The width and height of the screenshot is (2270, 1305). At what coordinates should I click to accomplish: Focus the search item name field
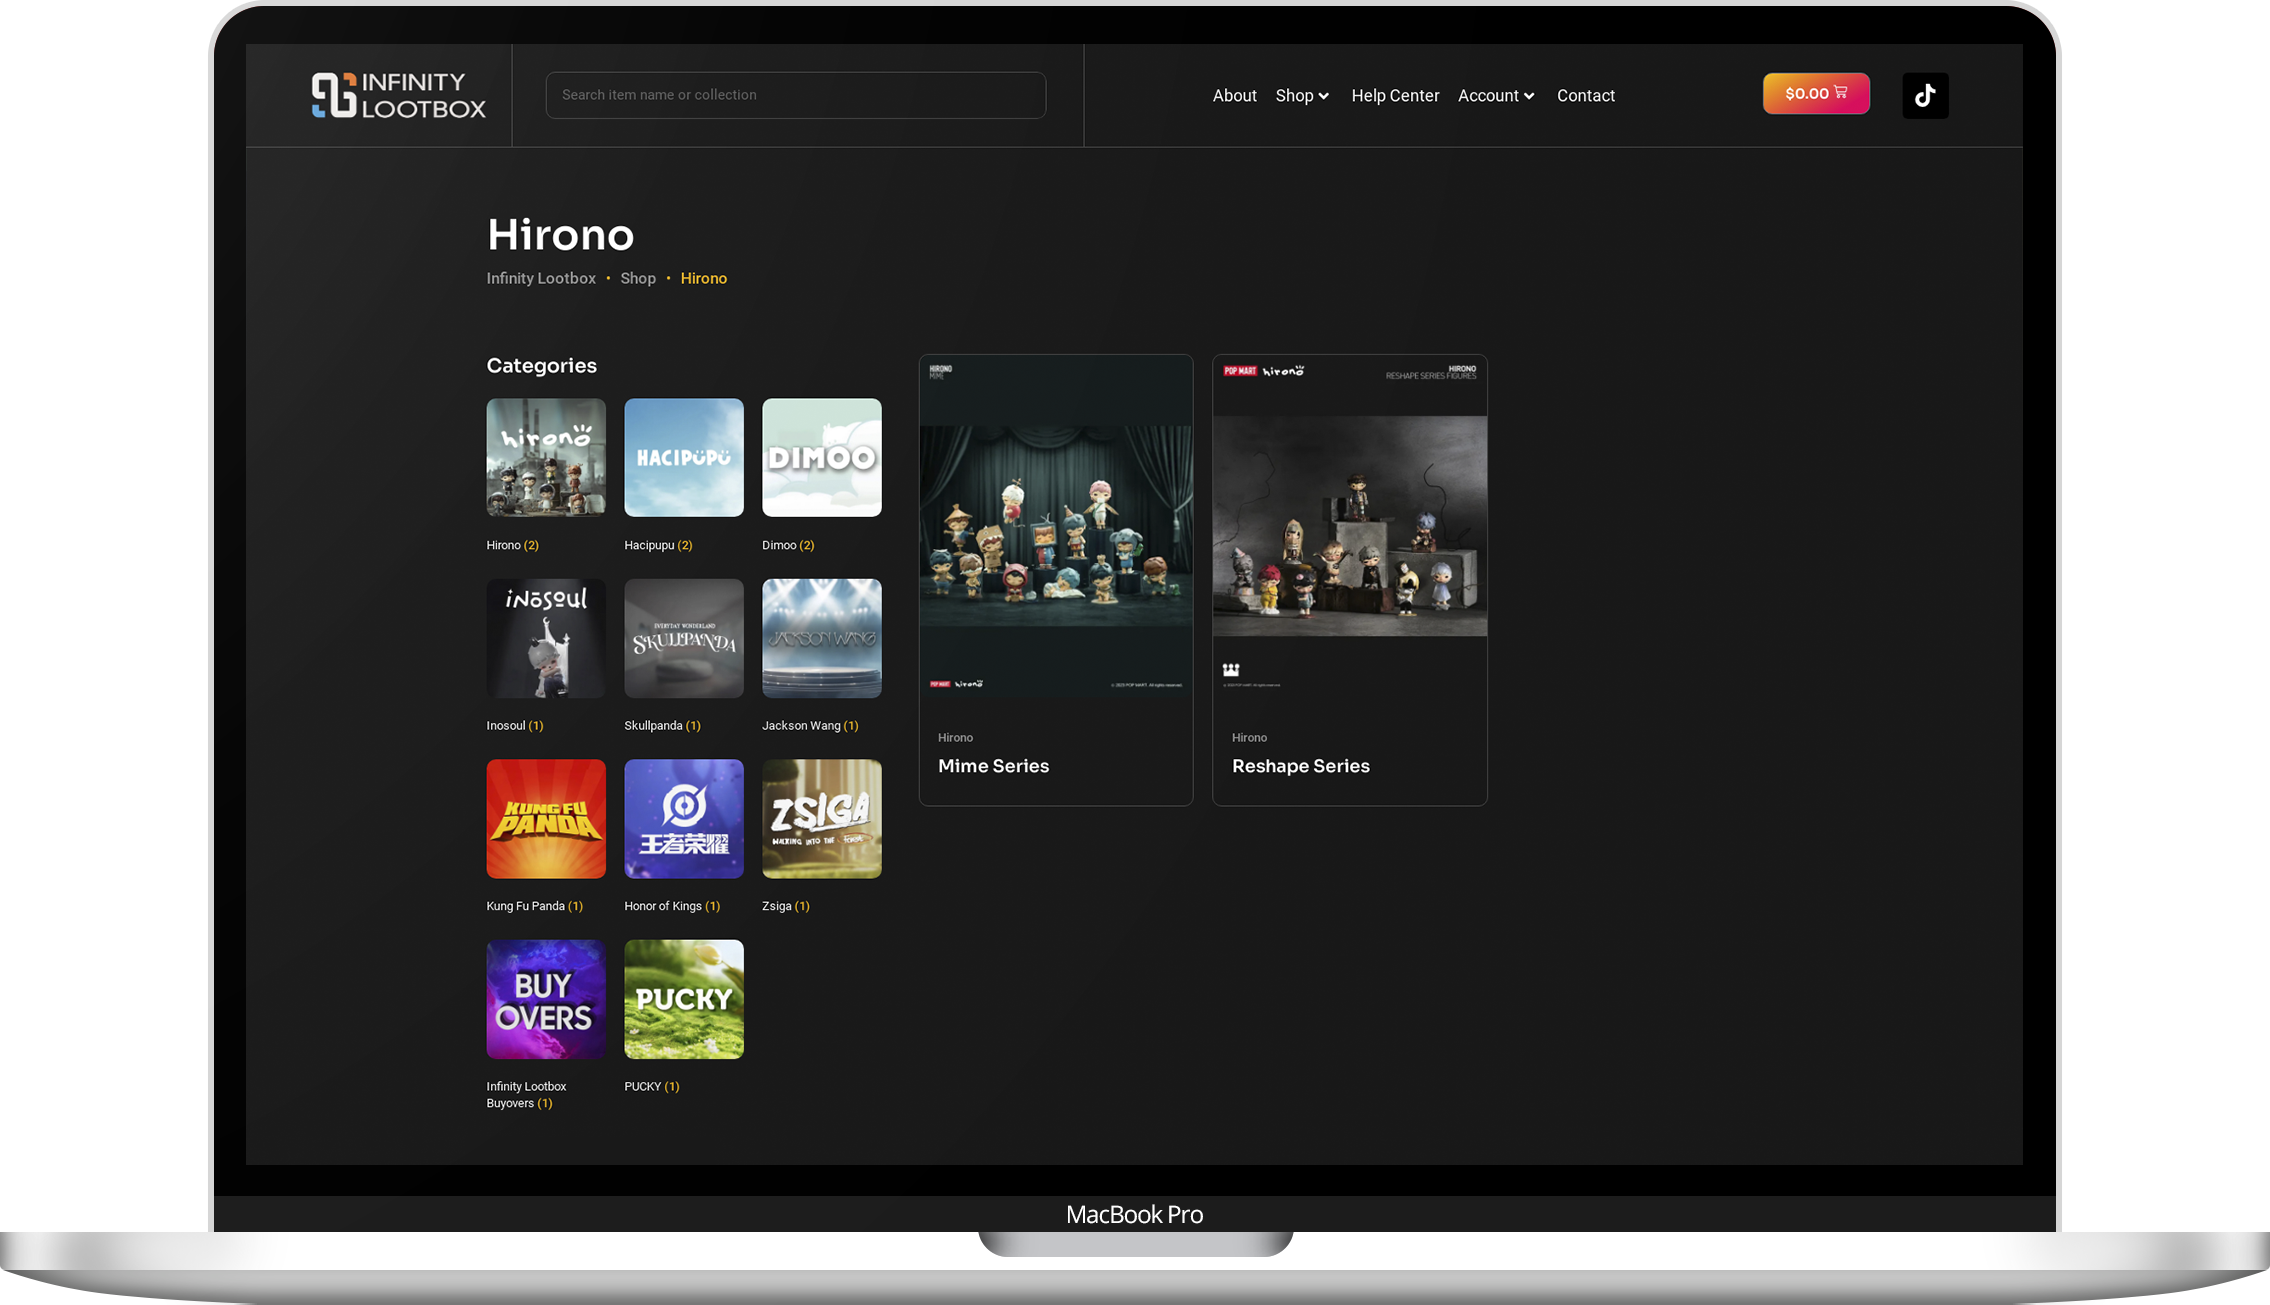796,95
